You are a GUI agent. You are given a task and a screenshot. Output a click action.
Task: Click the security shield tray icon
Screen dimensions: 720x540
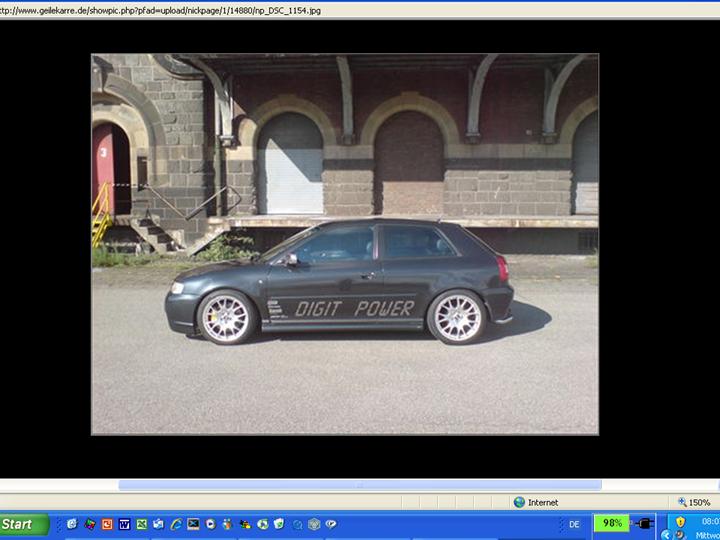tap(681, 522)
